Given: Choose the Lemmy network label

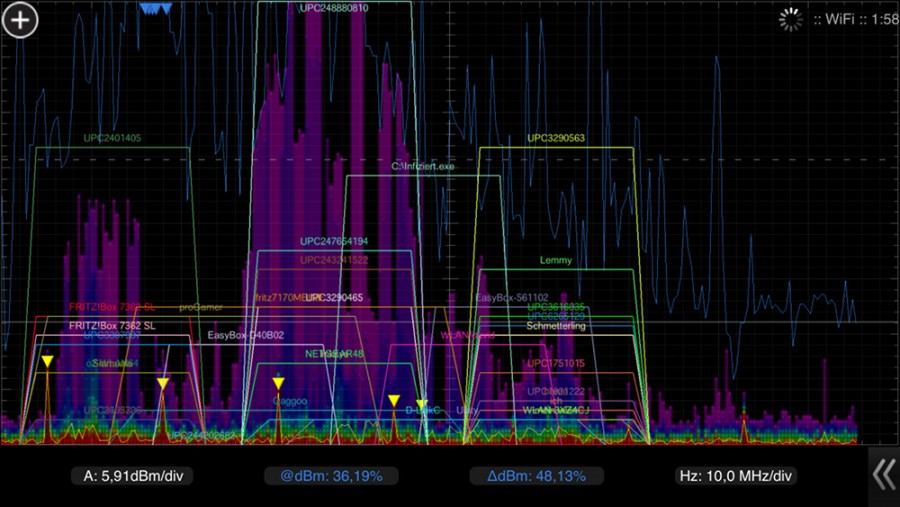Looking at the screenshot, I should coord(556,261).
